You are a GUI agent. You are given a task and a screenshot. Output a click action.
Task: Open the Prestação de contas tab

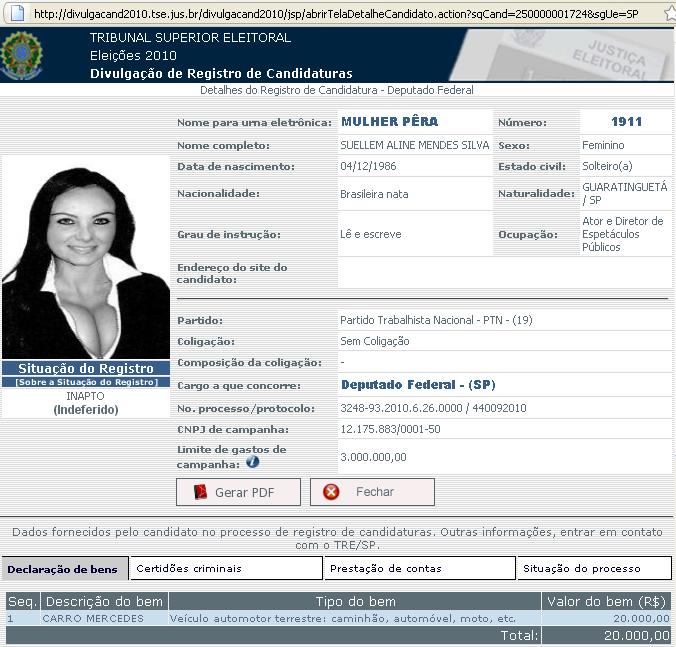click(419, 569)
